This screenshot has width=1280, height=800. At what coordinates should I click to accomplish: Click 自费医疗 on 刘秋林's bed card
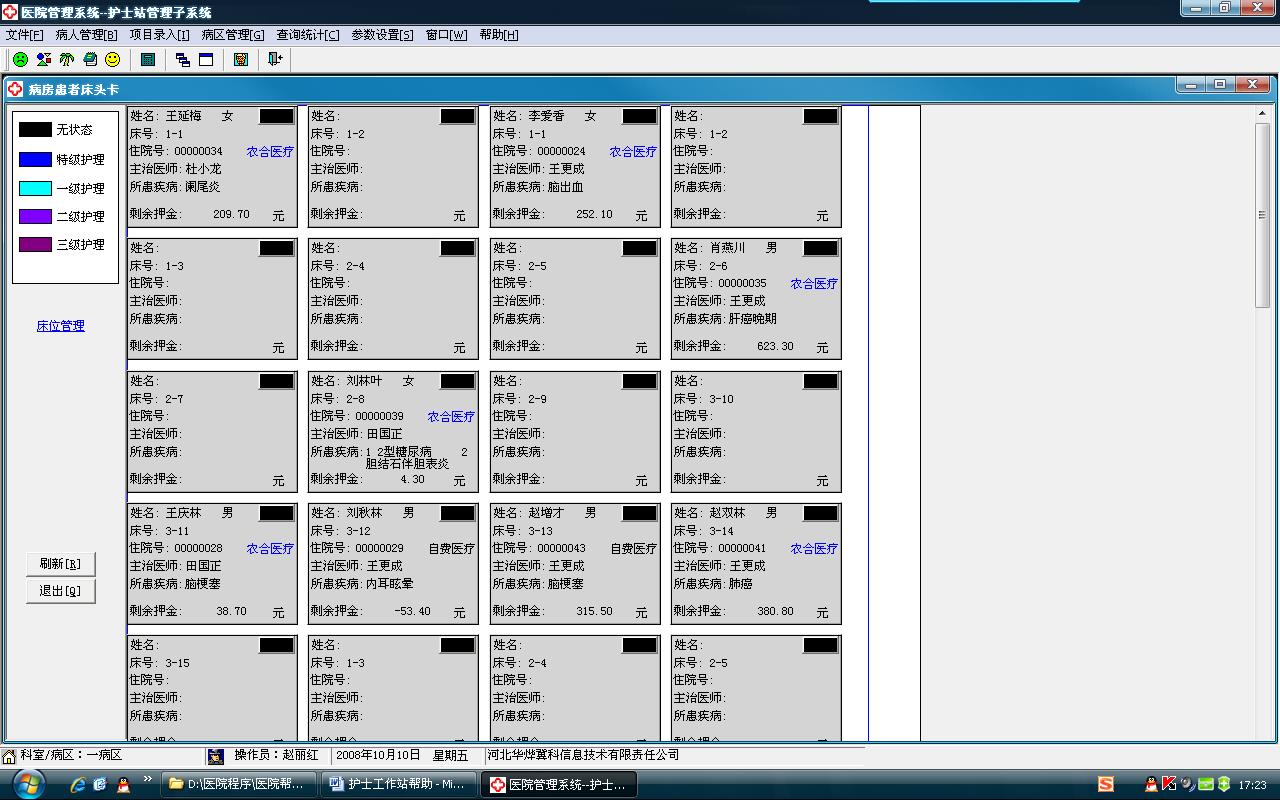tap(451, 549)
